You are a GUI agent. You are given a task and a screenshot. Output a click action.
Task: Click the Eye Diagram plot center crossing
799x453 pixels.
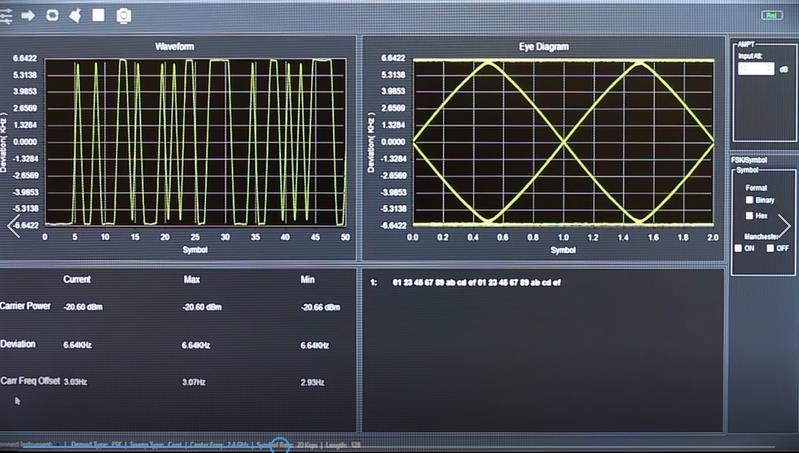coord(563,142)
